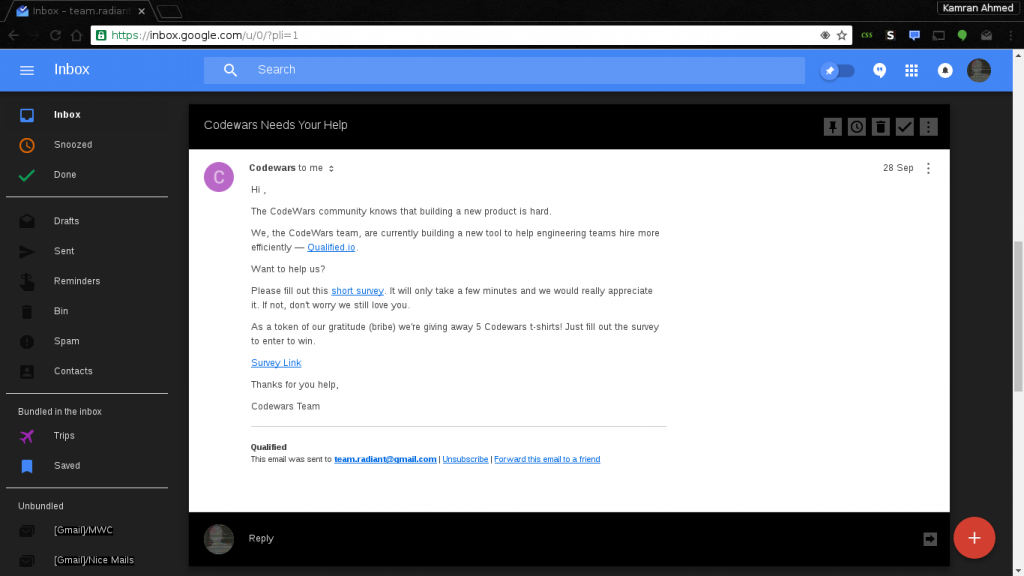Click the Kamran Ahmed profile button

(978, 8)
